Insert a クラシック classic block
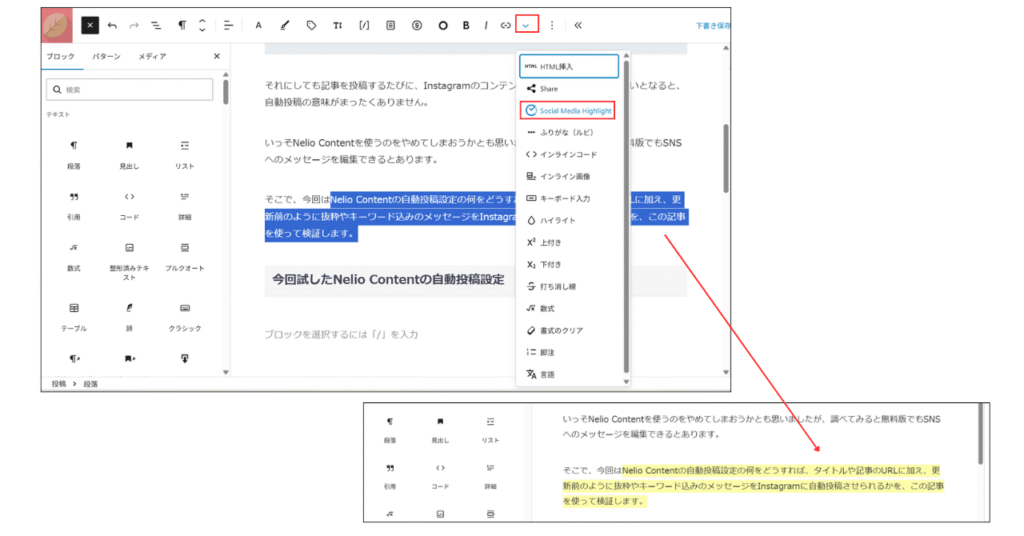Viewport: 1024px width, 536px height. pyautogui.click(x=185, y=317)
